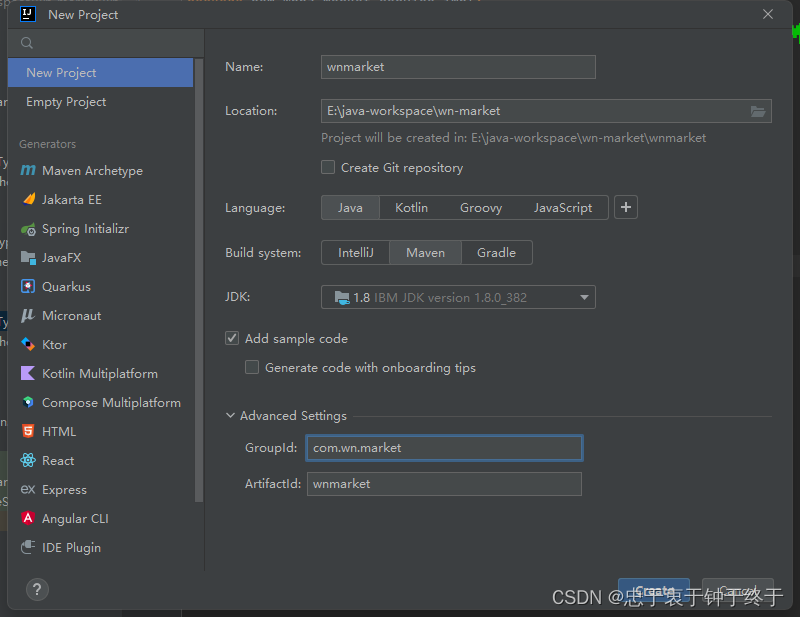
Task: Click the Maven Archetype generator icon
Action: 28,170
